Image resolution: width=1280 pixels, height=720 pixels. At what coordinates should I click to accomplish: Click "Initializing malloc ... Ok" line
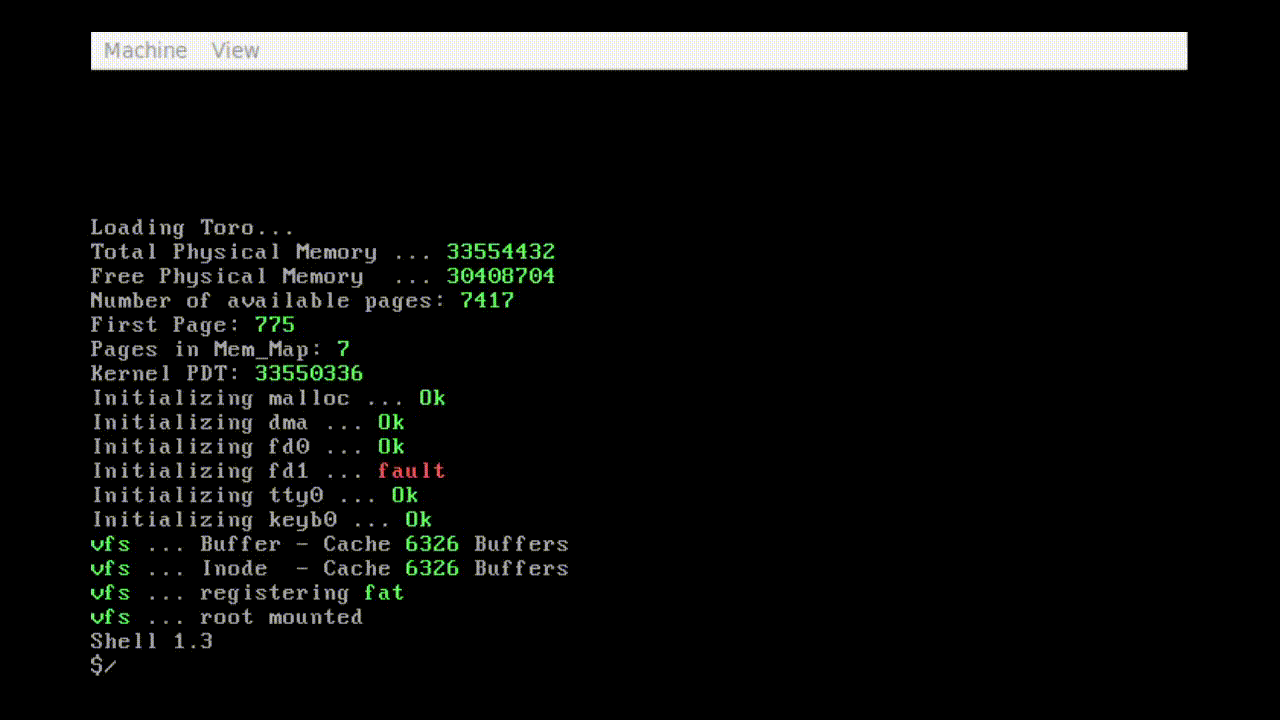pyautogui.click(x=269, y=398)
